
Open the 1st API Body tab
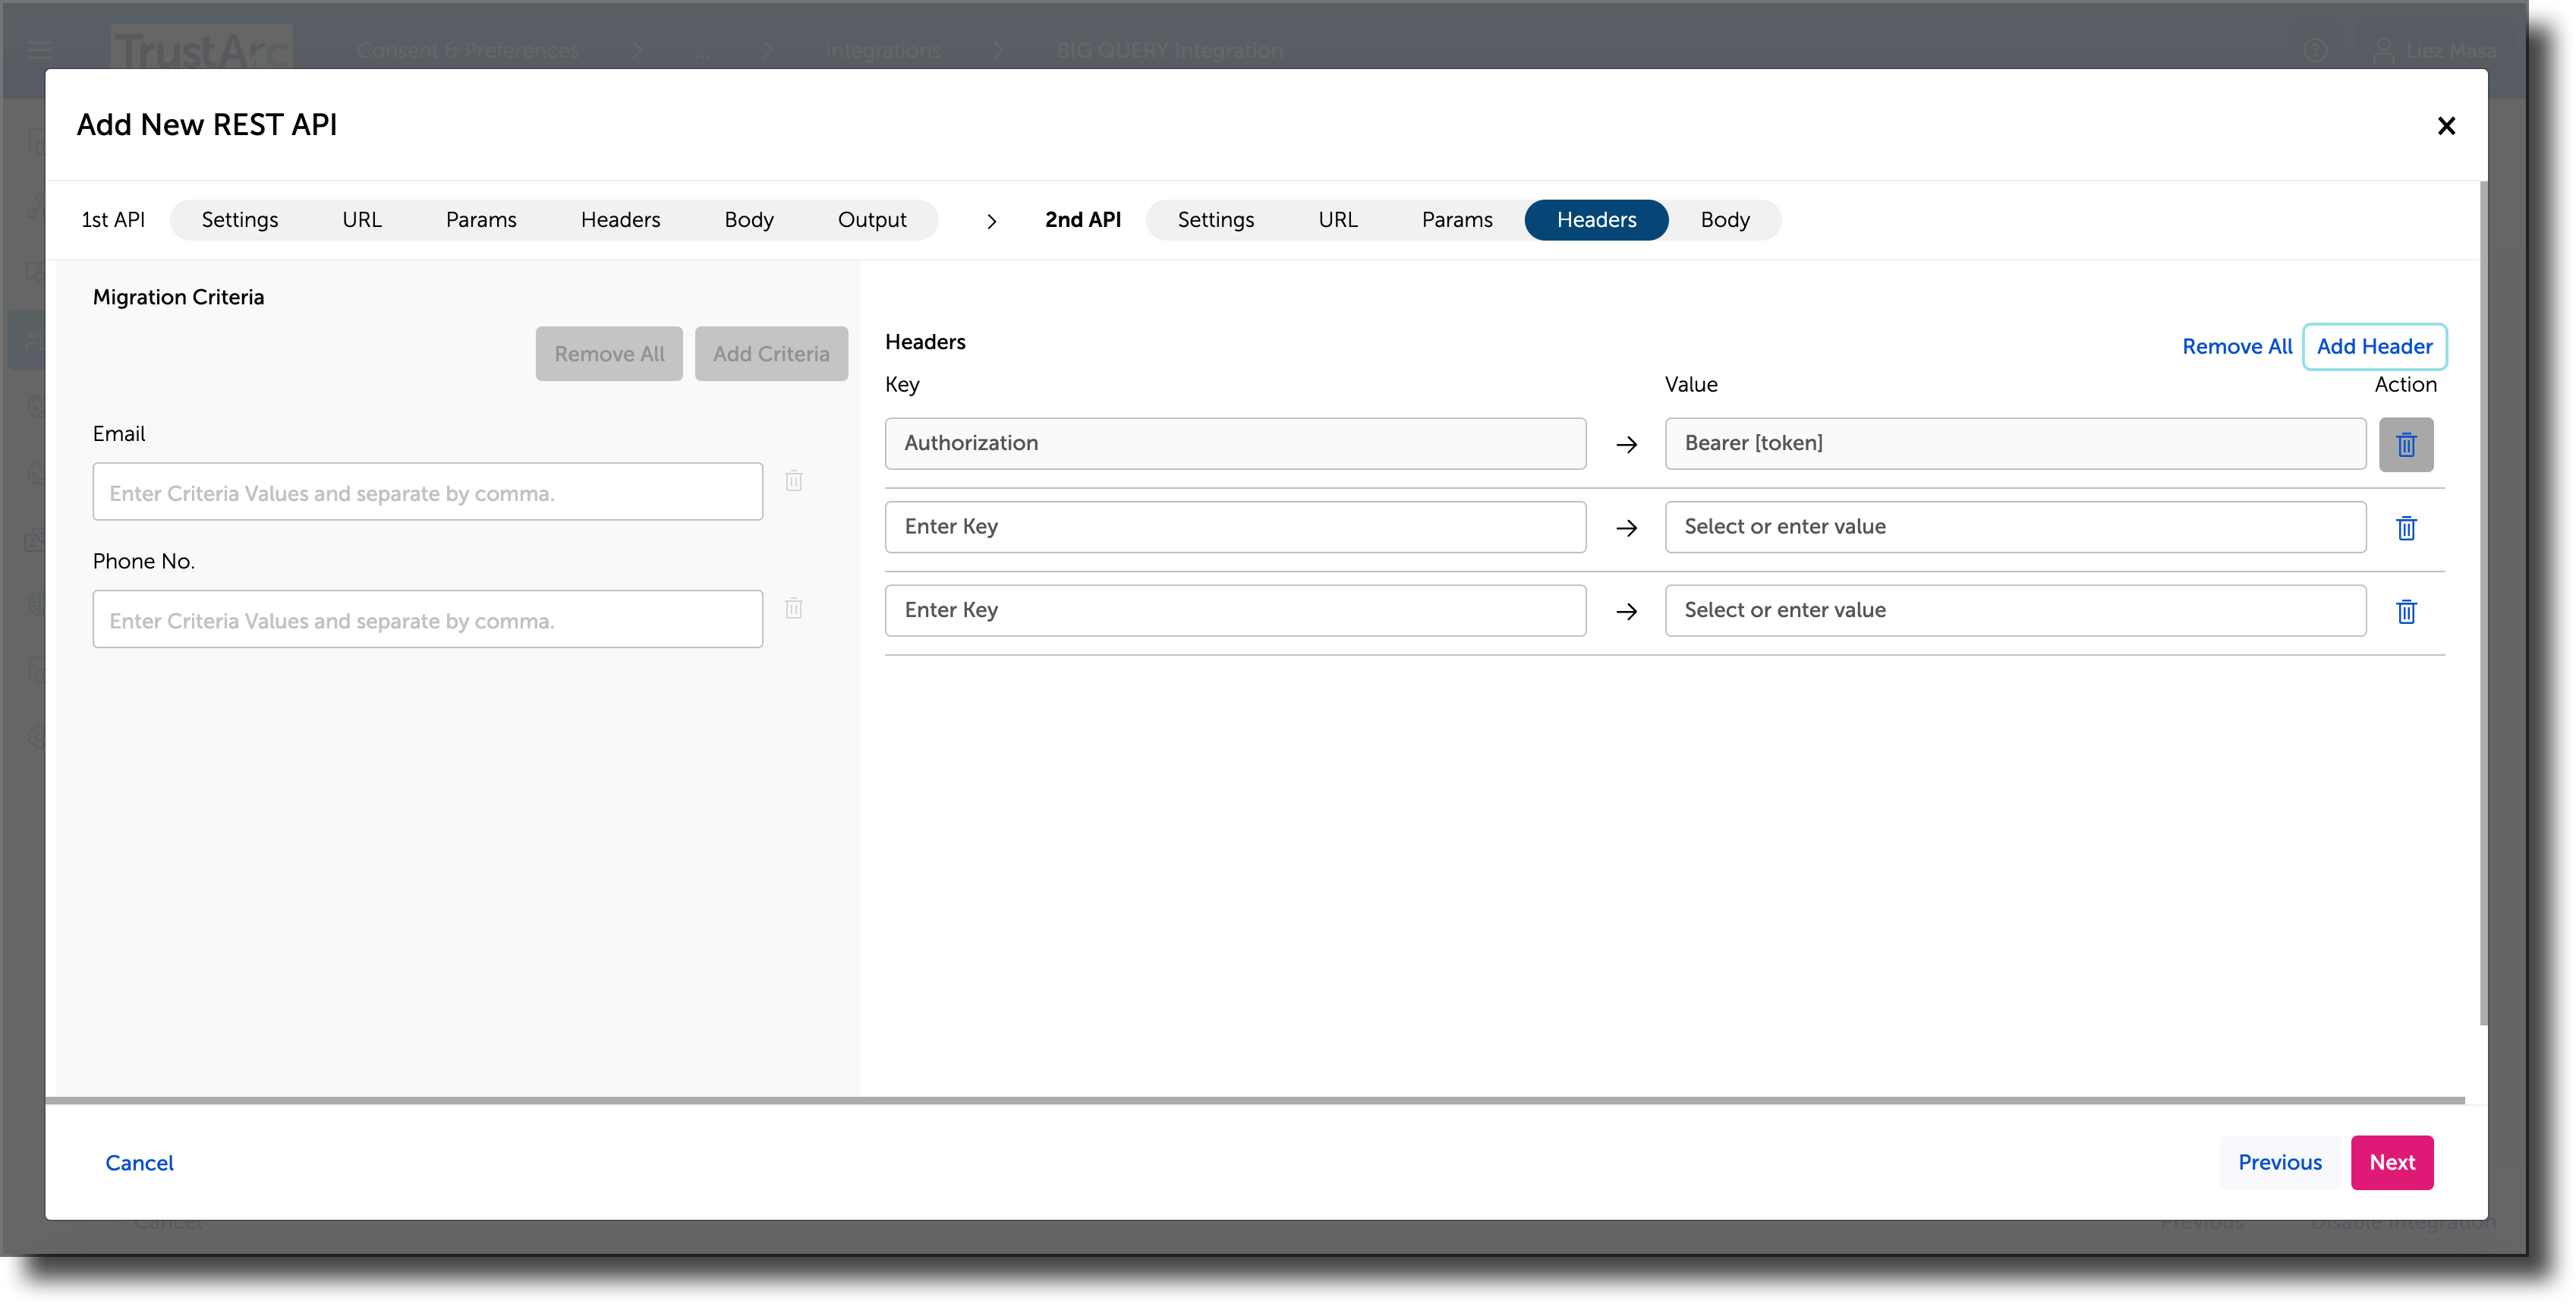click(x=749, y=220)
